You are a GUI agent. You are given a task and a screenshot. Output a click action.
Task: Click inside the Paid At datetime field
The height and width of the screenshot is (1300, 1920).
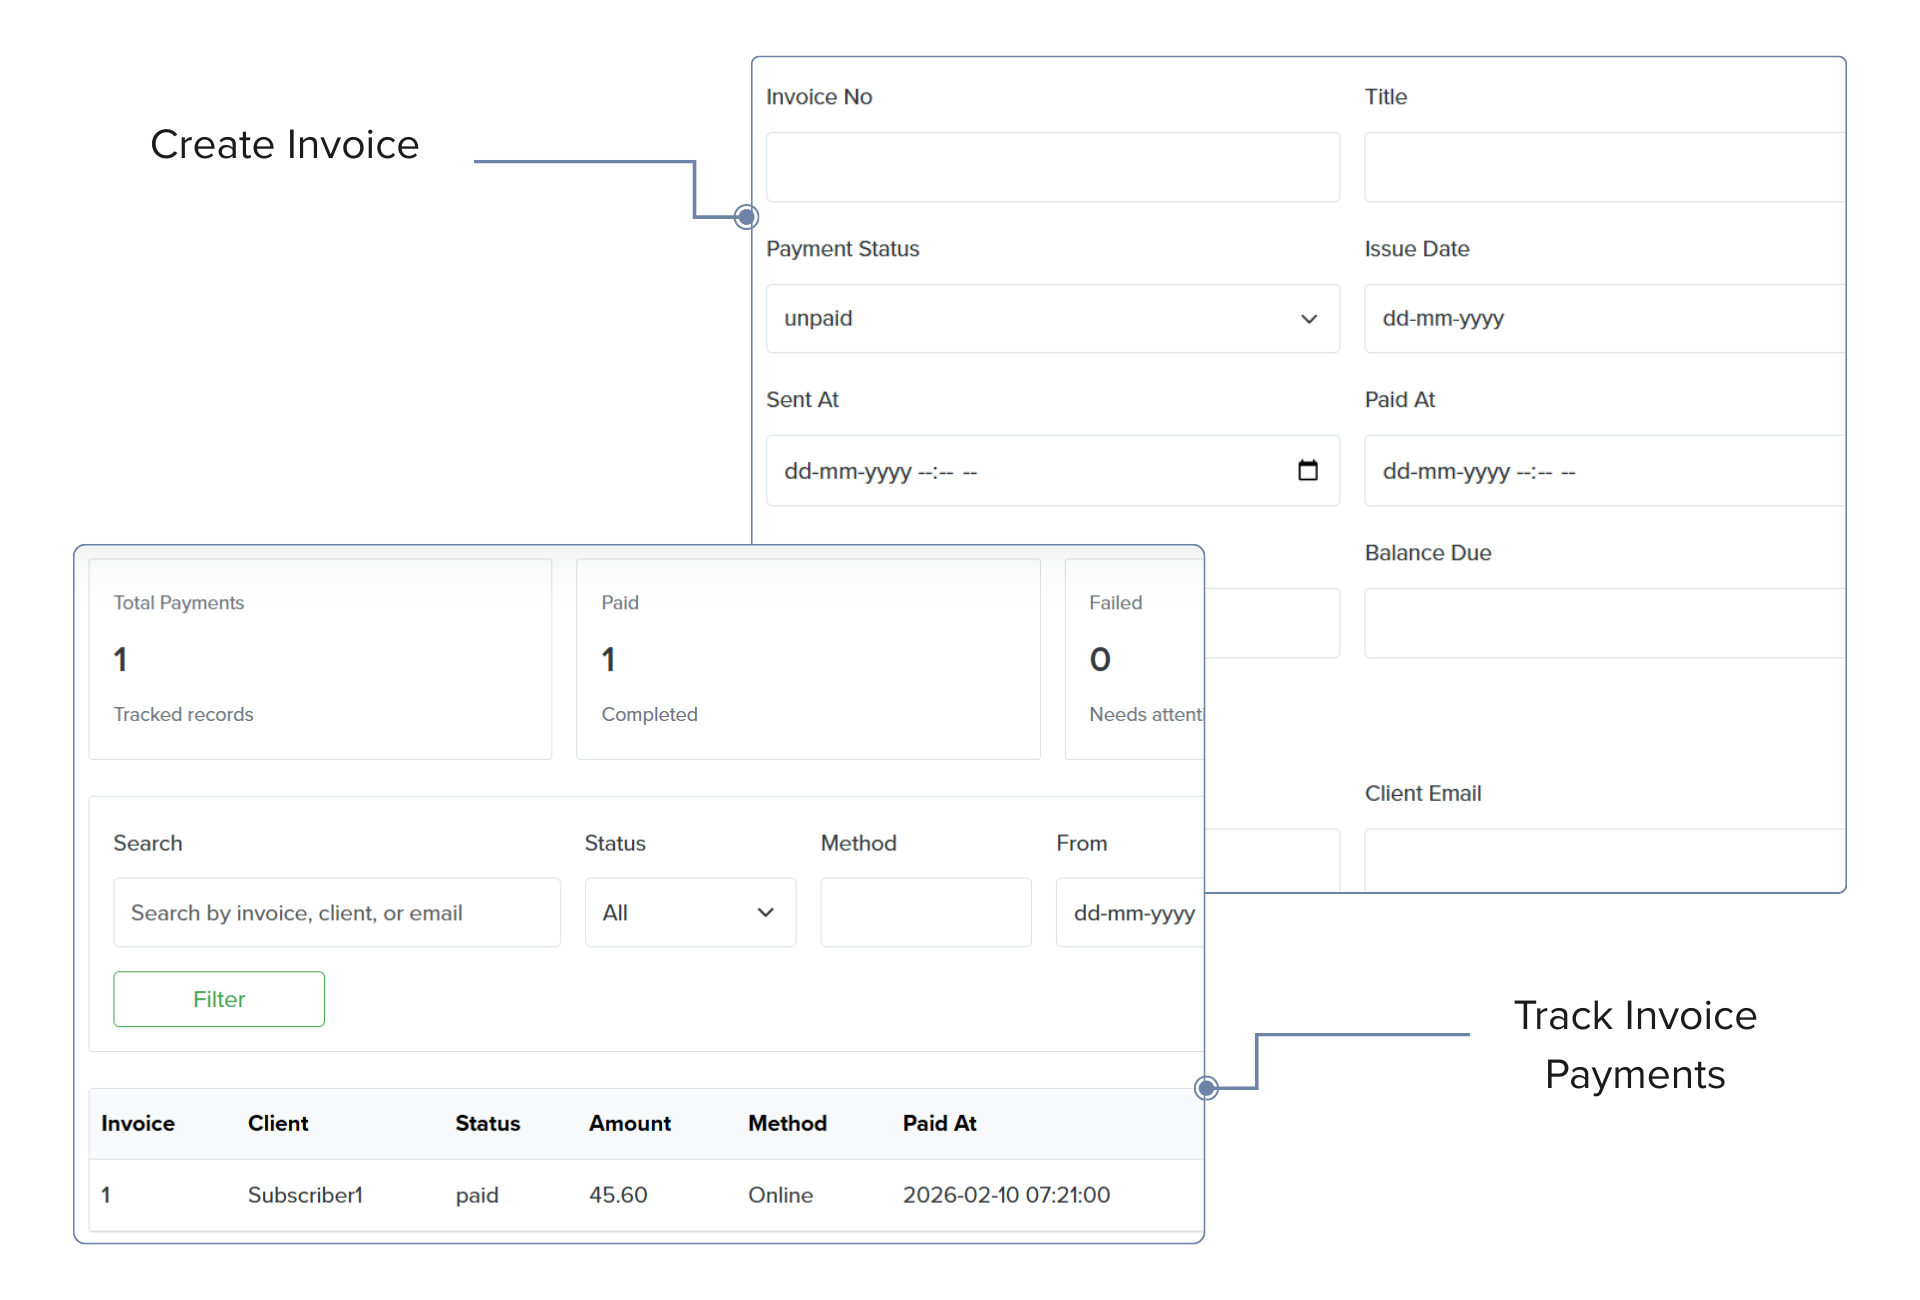[x=1600, y=470]
